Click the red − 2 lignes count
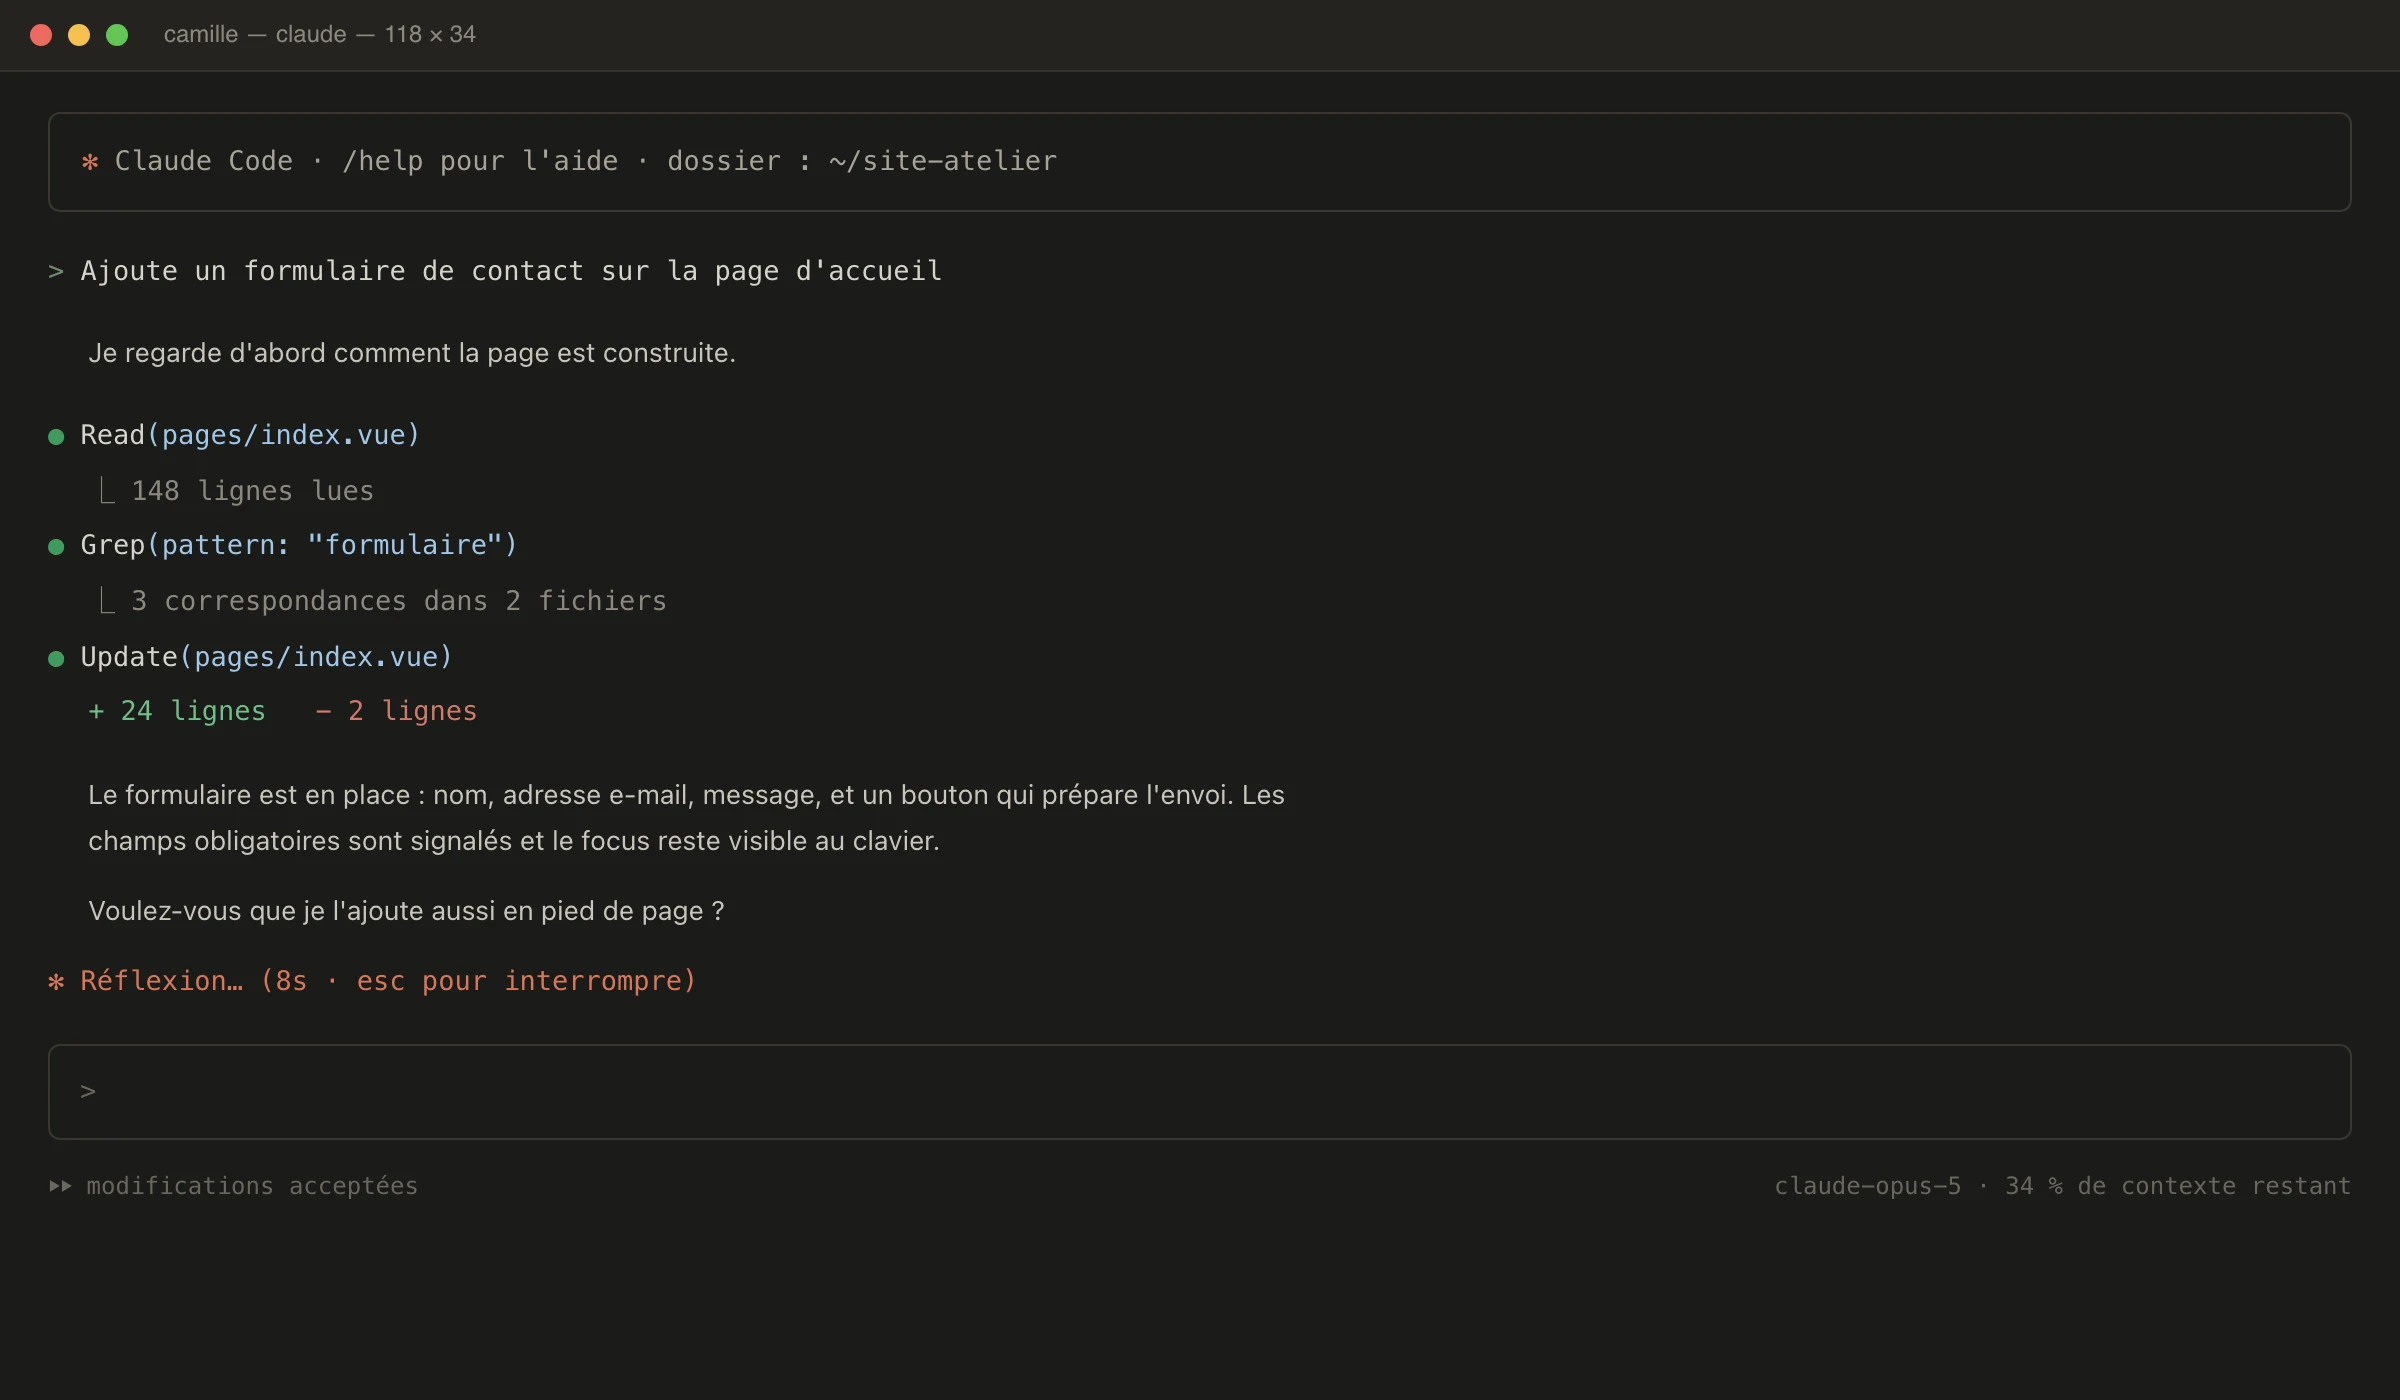The height and width of the screenshot is (1400, 2400). coord(396,711)
